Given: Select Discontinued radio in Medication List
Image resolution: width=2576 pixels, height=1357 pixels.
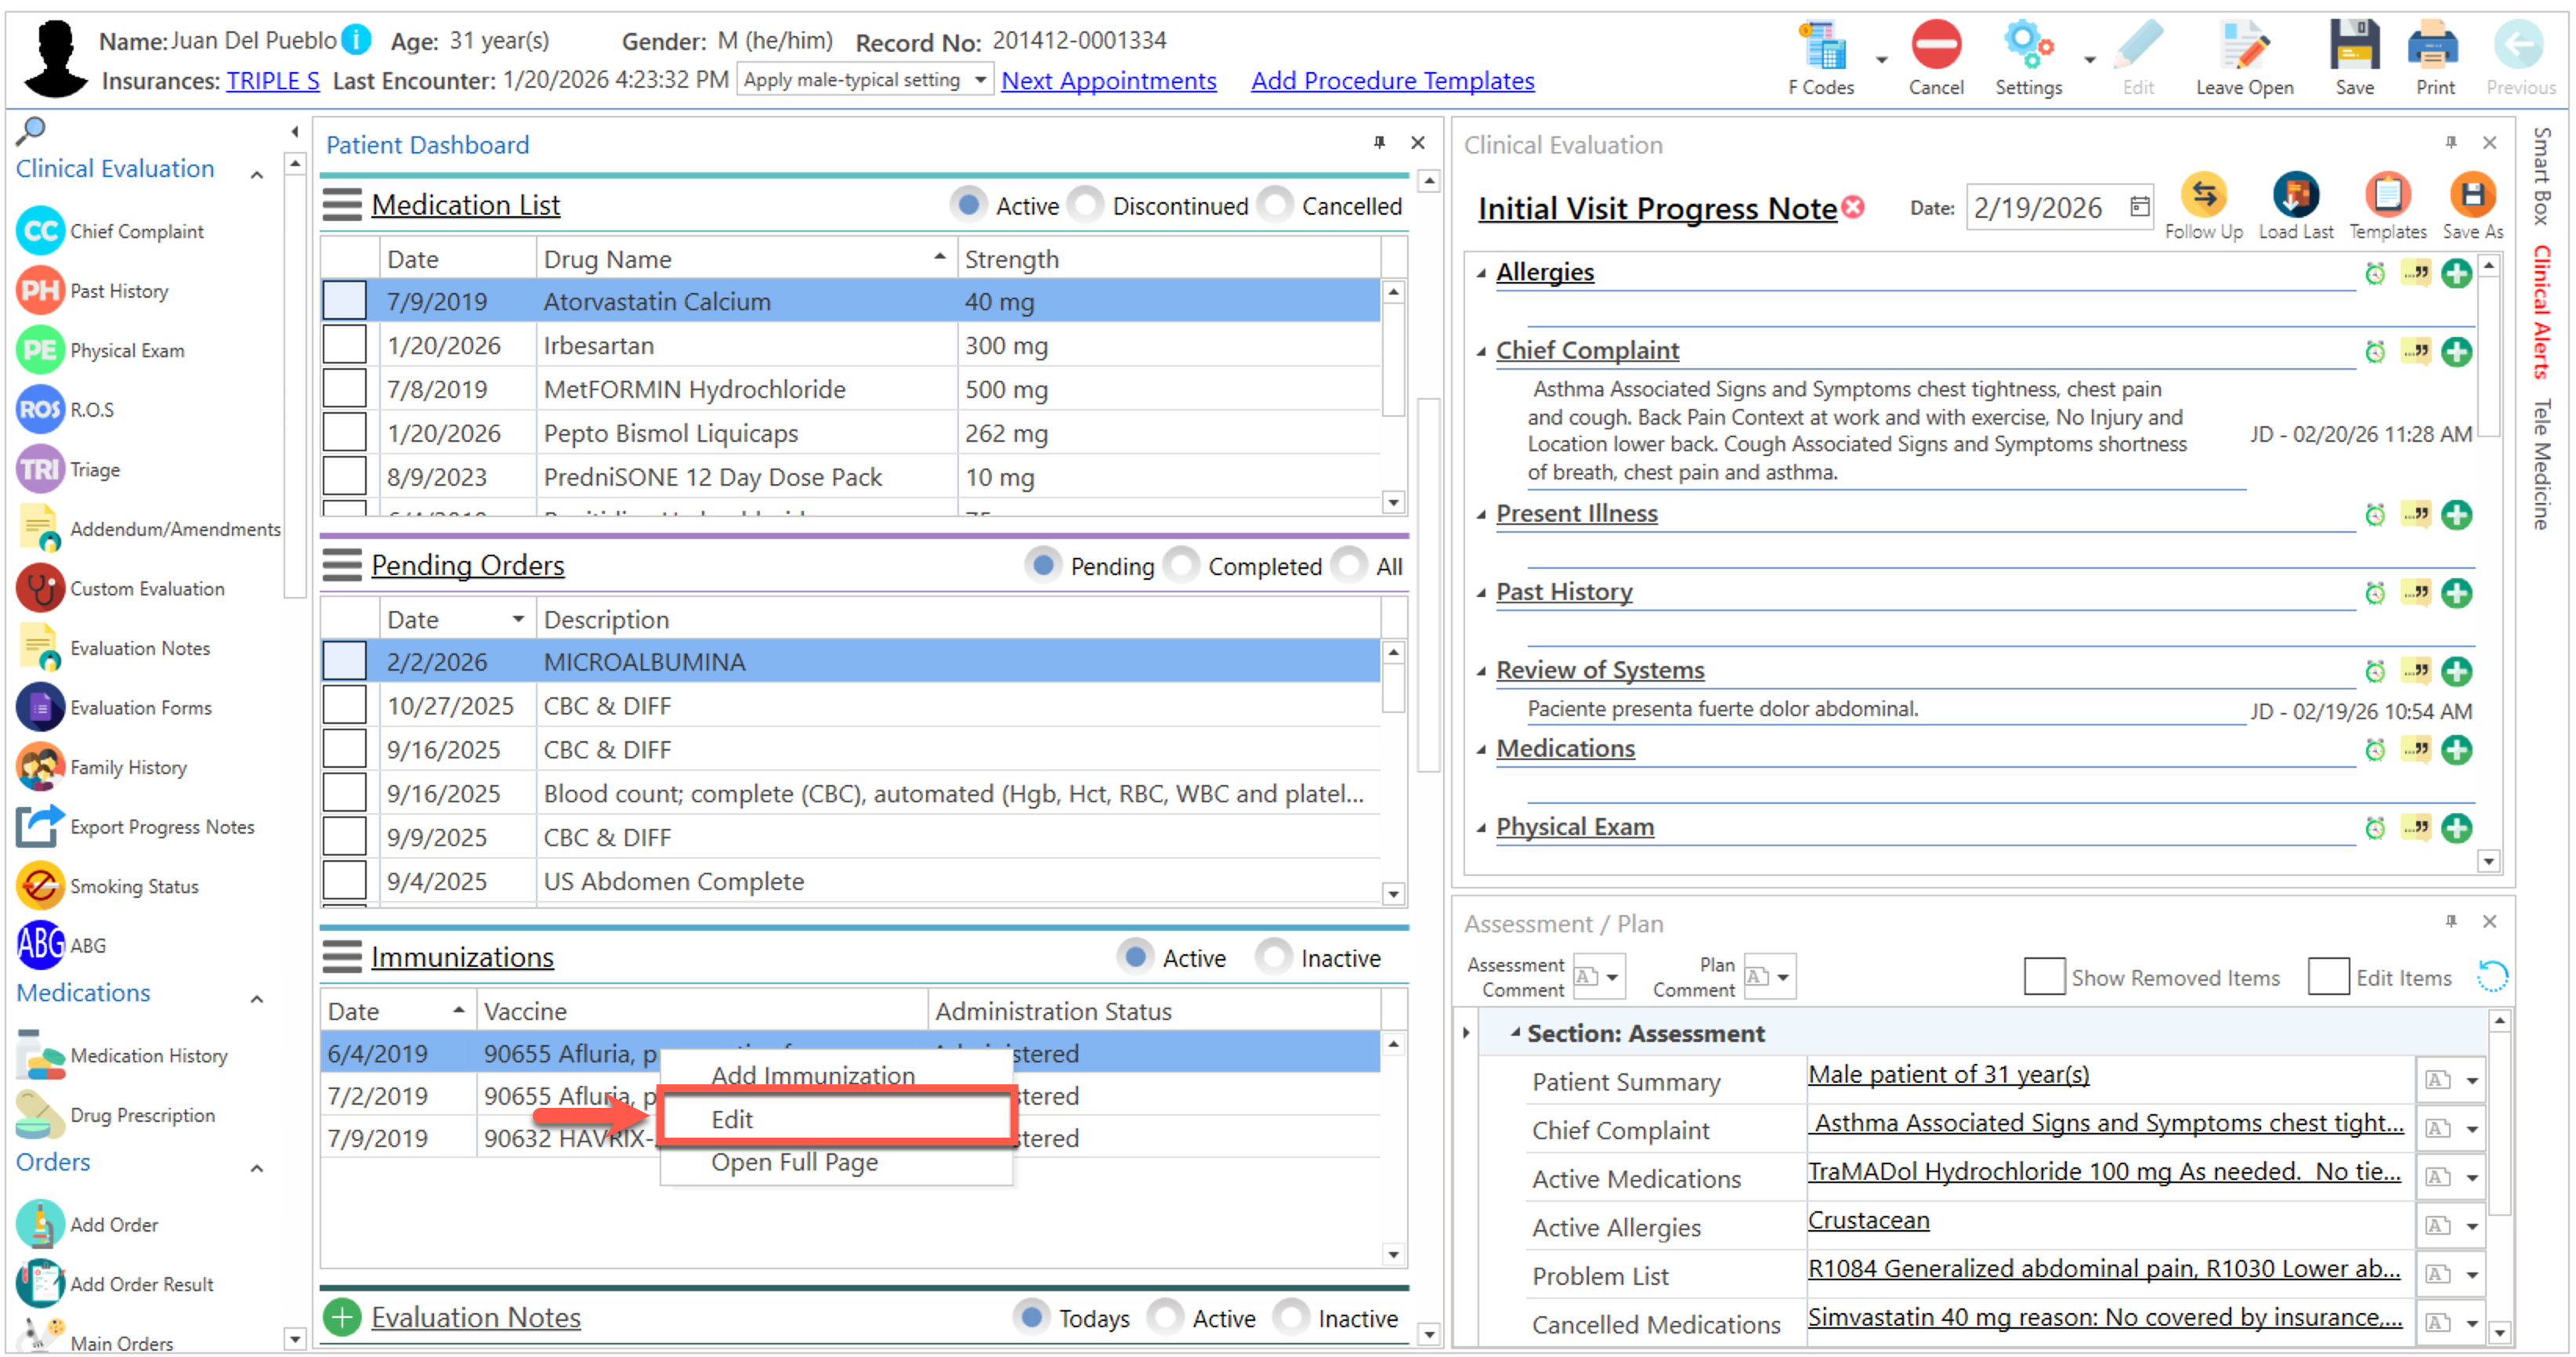Looking at the screenshot, I should [x=1086, y=206].
